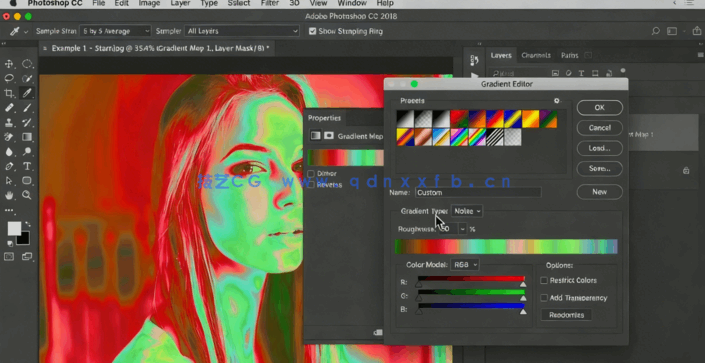Click the Load... button

(600, 148)
